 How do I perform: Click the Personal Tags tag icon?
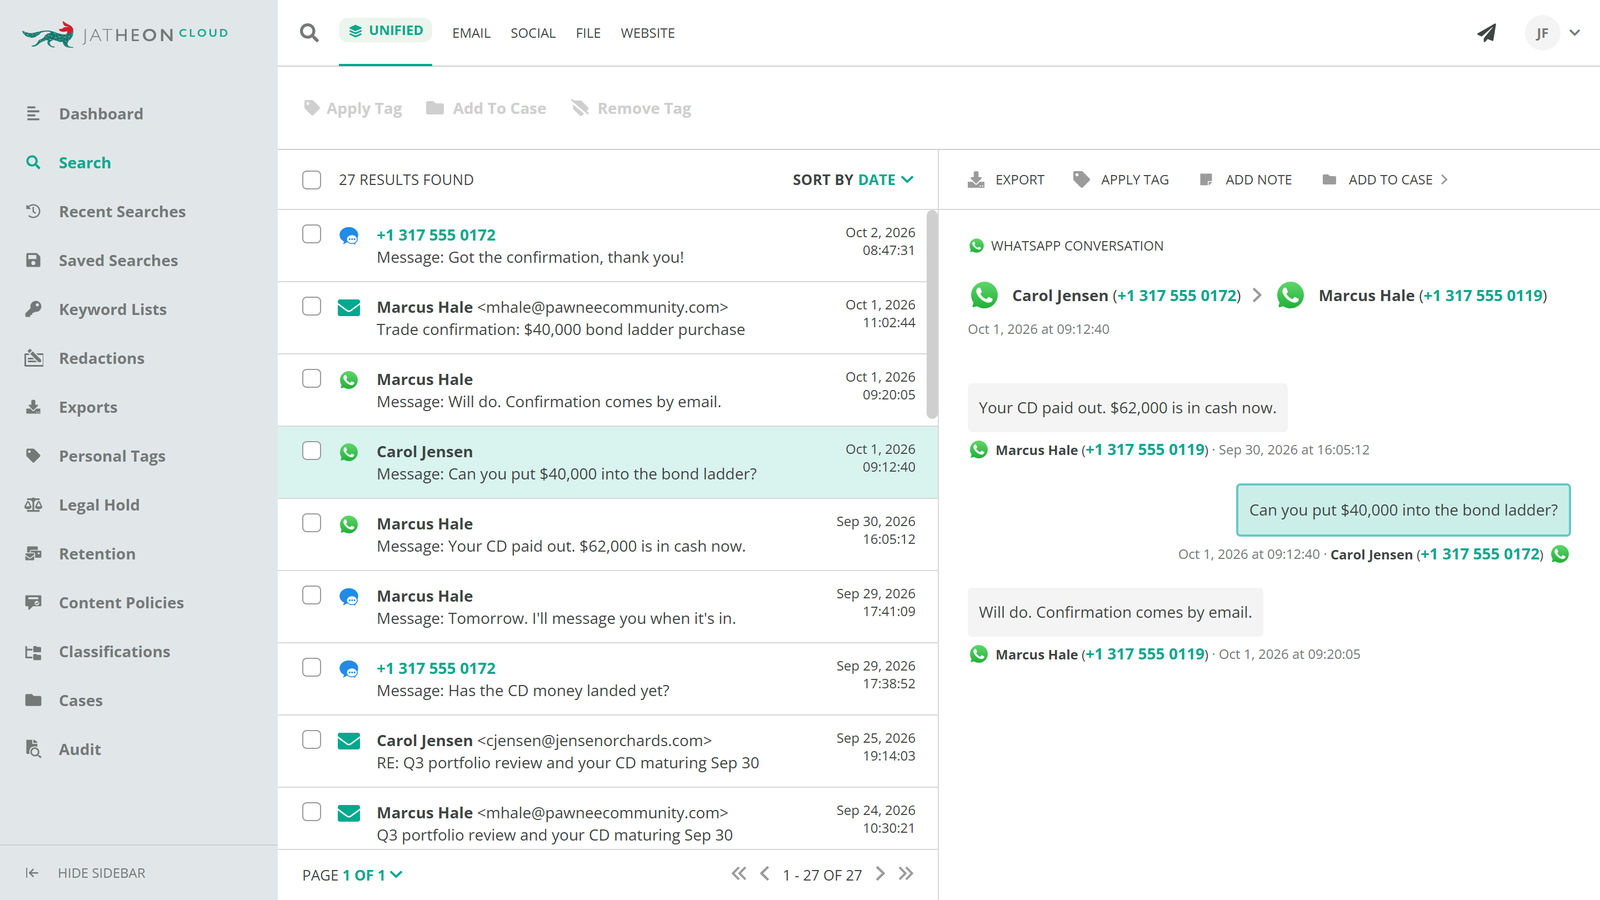pos(33,456)
